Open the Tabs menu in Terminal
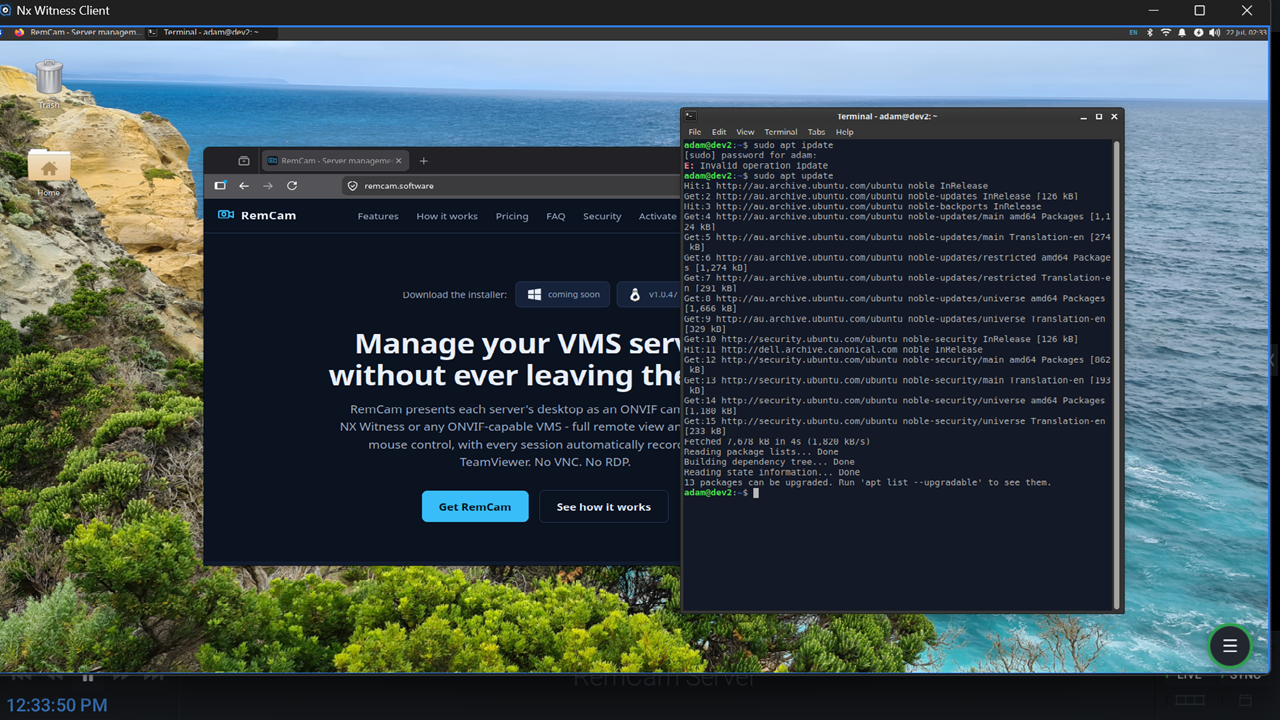The height and width of the screenshot is (720, 1280). (x=816, y=132)
